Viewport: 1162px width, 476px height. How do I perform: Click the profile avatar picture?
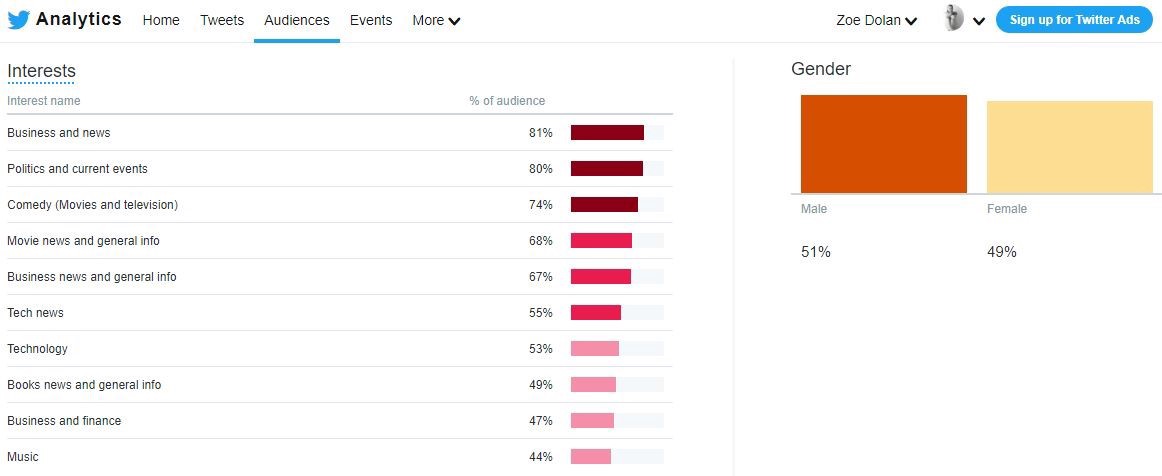coord(954,19)
